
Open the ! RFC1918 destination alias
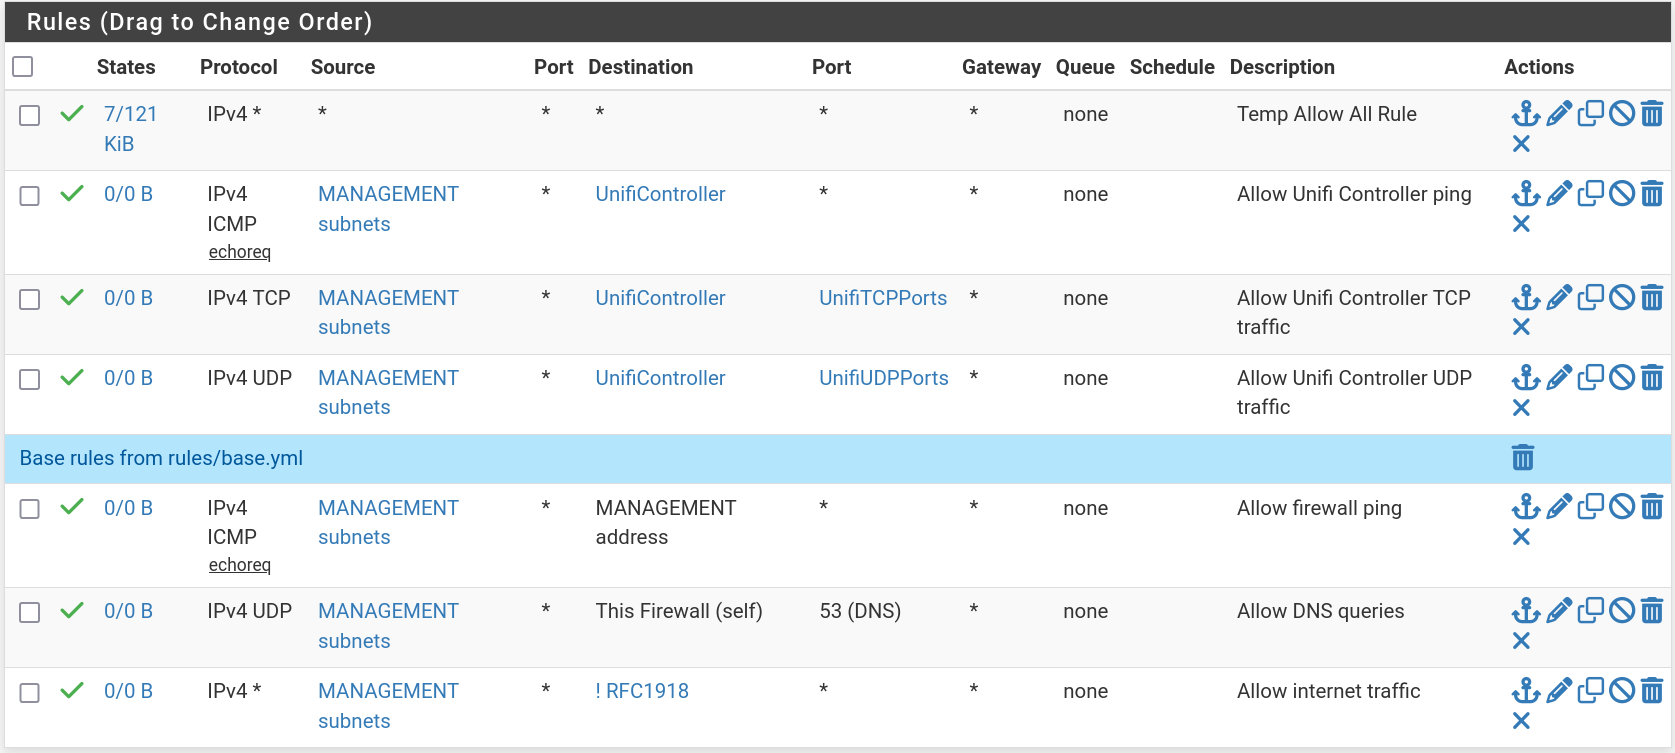(x=642, y=691)
